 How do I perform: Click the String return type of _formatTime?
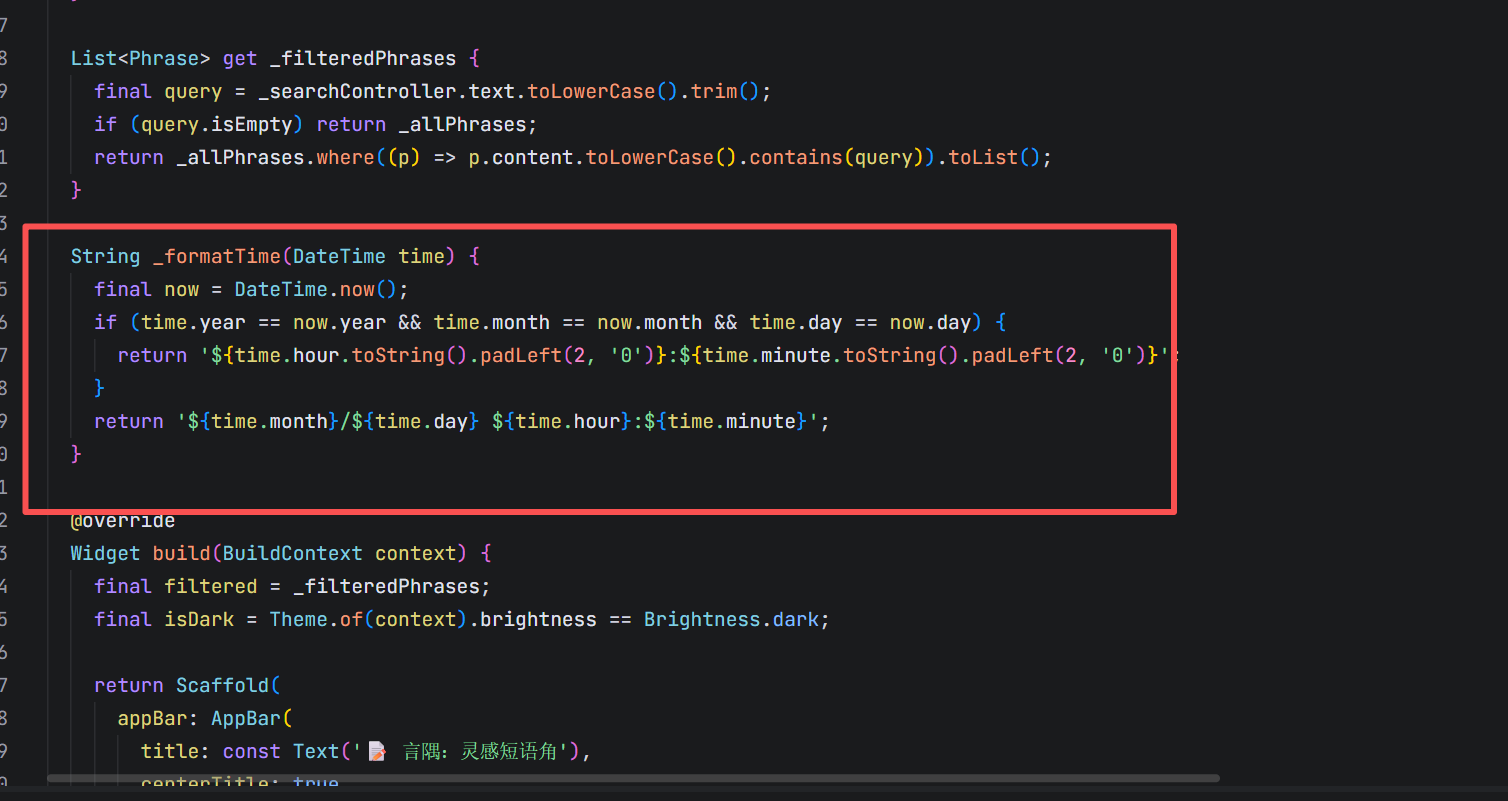point(105,256)
